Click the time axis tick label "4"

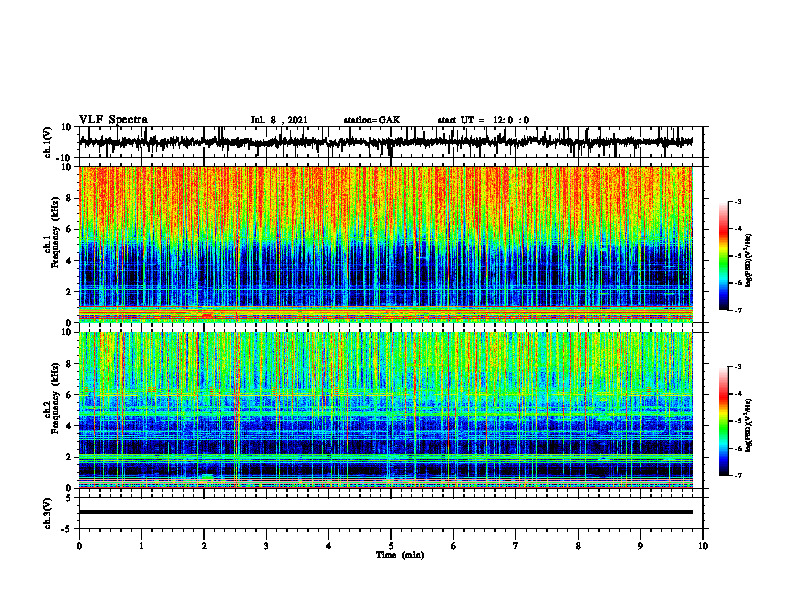click(x=329, y=546)
